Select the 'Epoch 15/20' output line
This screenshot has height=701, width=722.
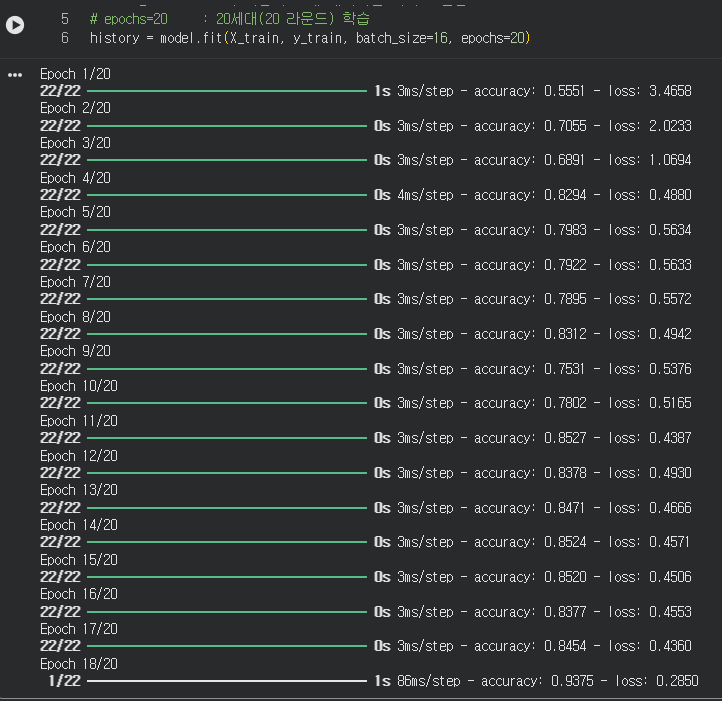pyautogui.click(x=79, y=560)
